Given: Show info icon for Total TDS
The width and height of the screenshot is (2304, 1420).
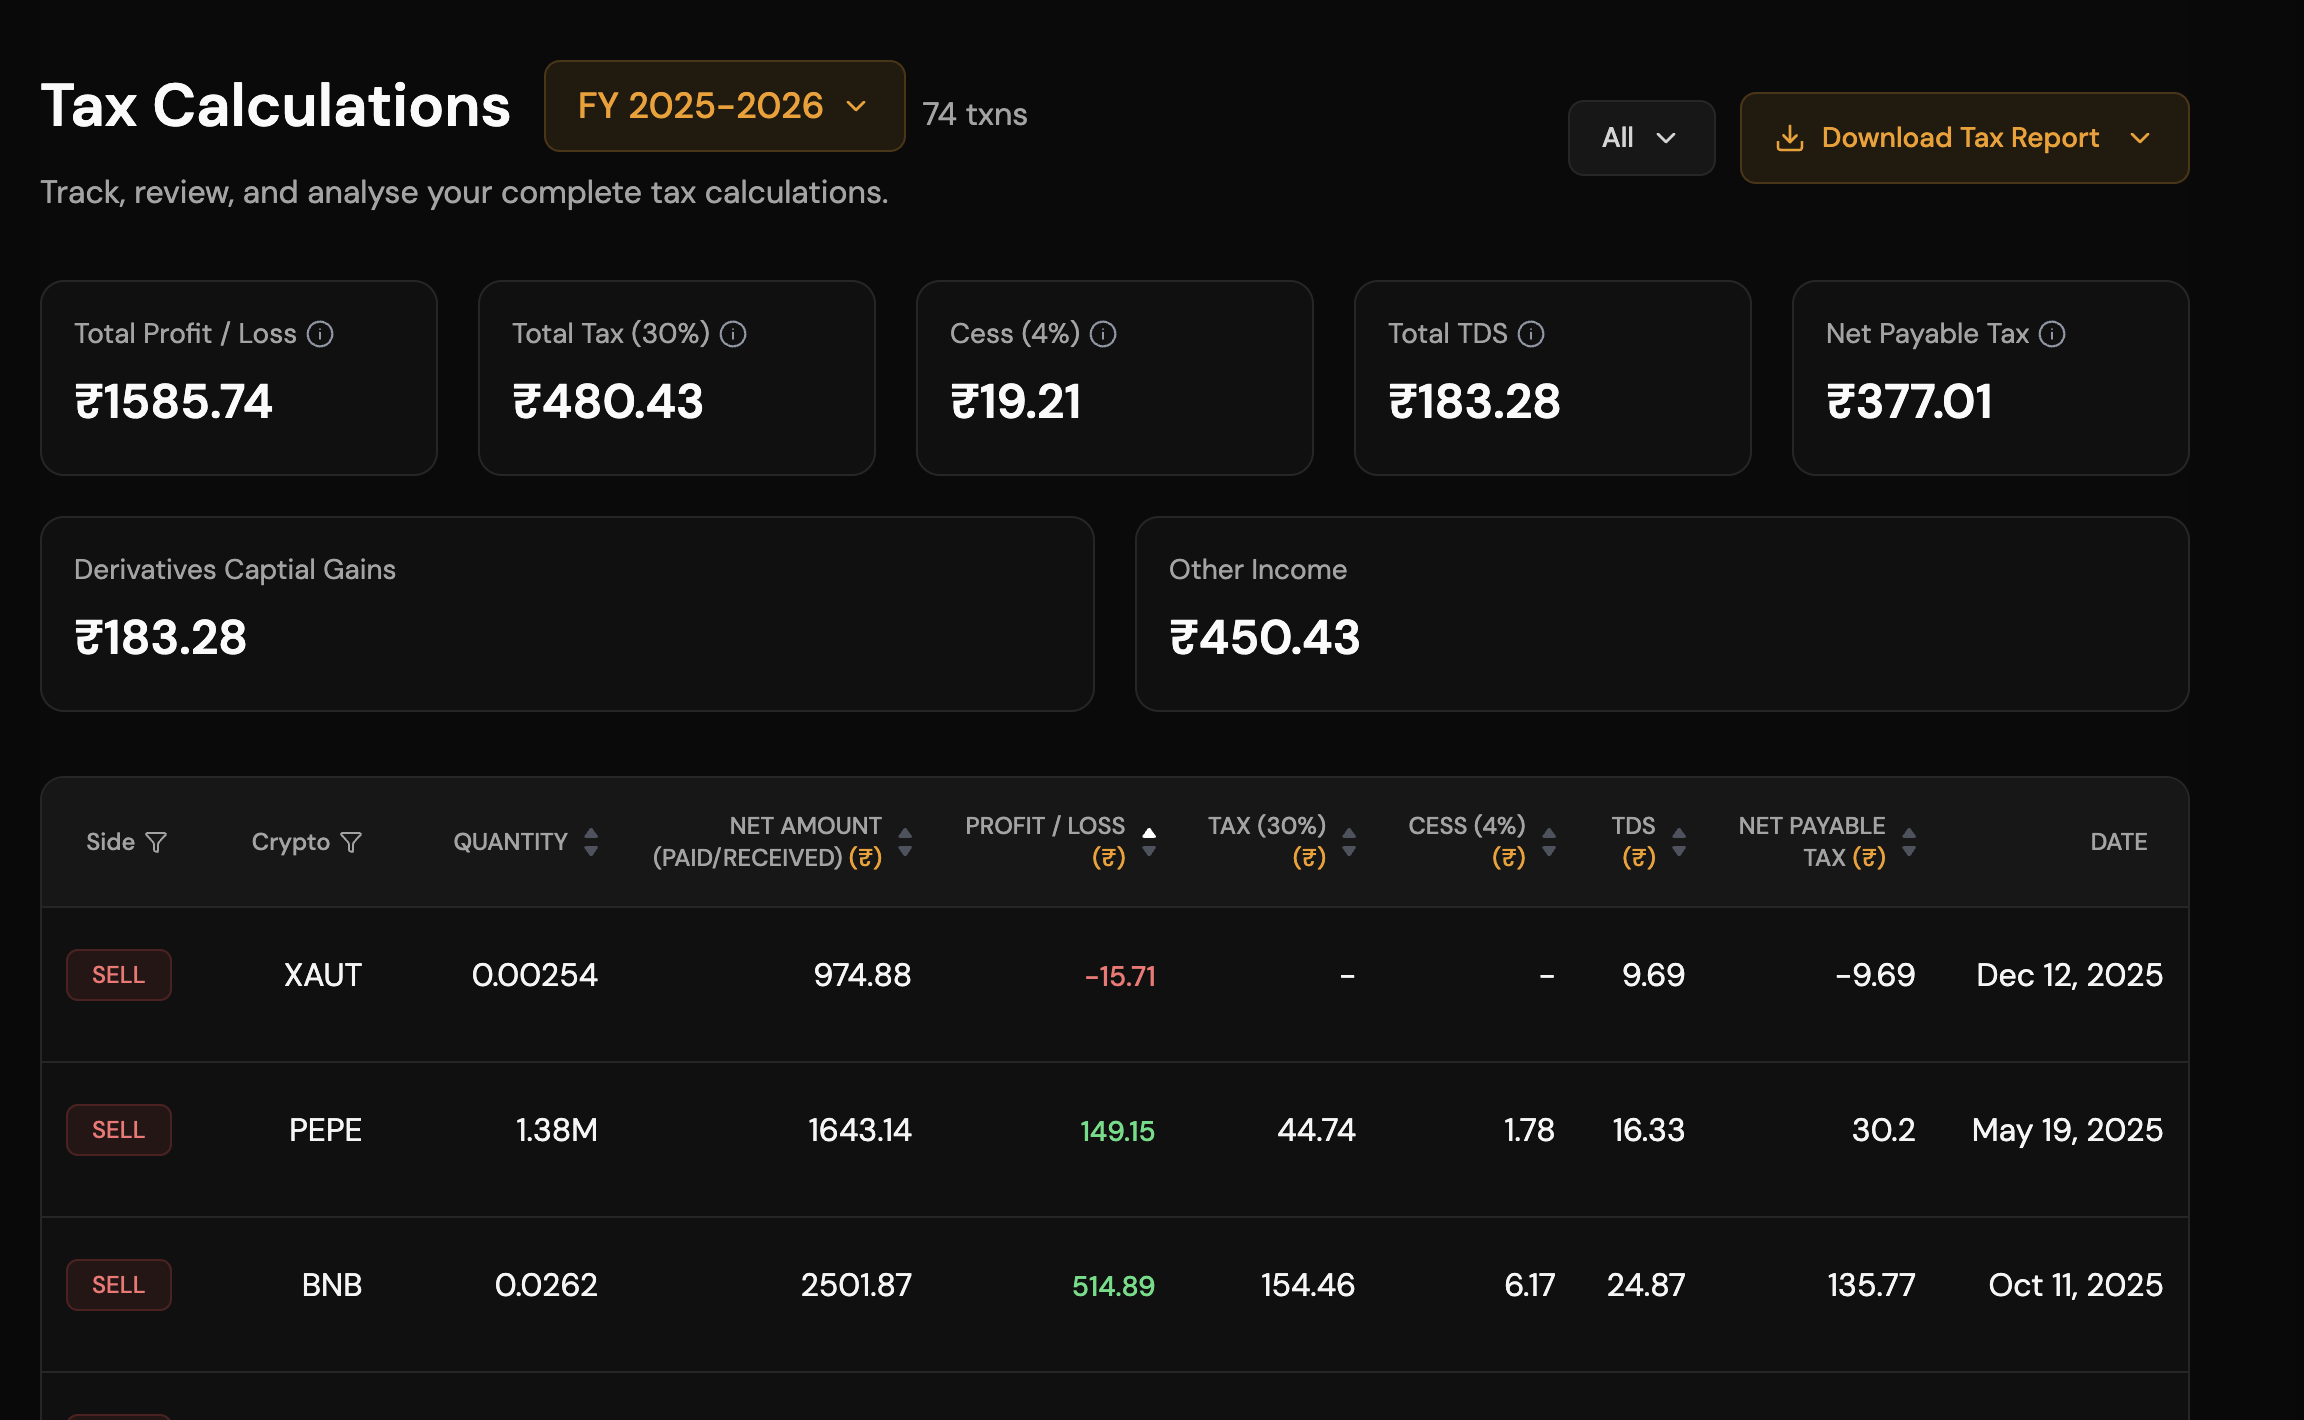Looking at the screenshot, I should [x=1531, y=334].
